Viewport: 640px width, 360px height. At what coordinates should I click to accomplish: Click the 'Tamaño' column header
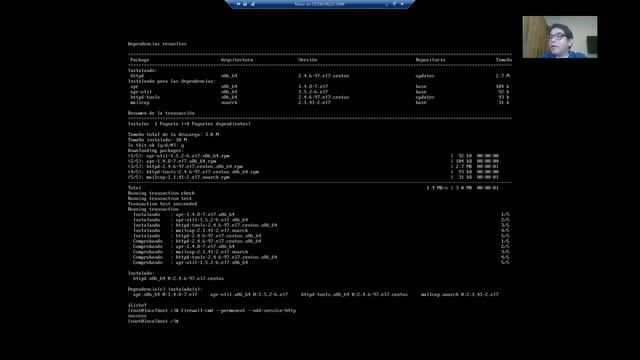[x=504, y=60]
